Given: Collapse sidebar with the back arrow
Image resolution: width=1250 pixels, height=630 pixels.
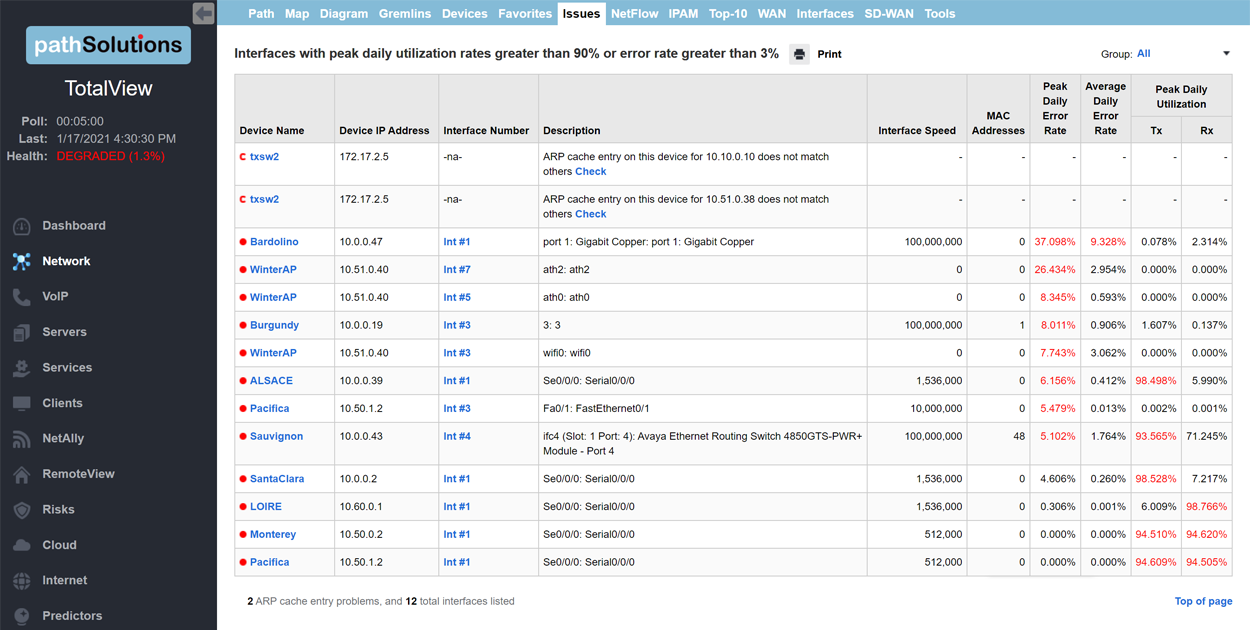Looking at the screenshot, I should tap(203, 13).
